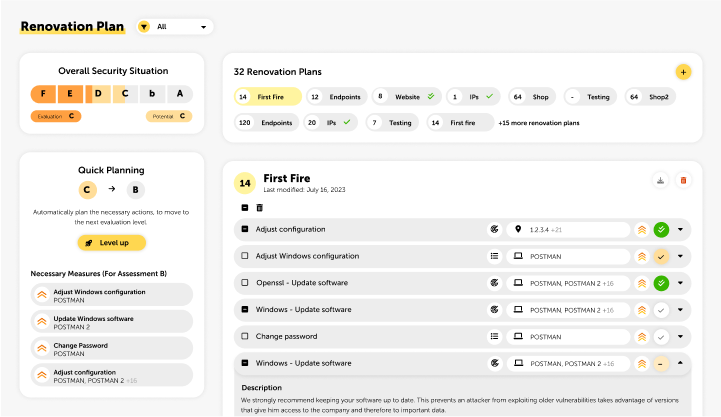Expand the Change password row

tap(680, 337)
